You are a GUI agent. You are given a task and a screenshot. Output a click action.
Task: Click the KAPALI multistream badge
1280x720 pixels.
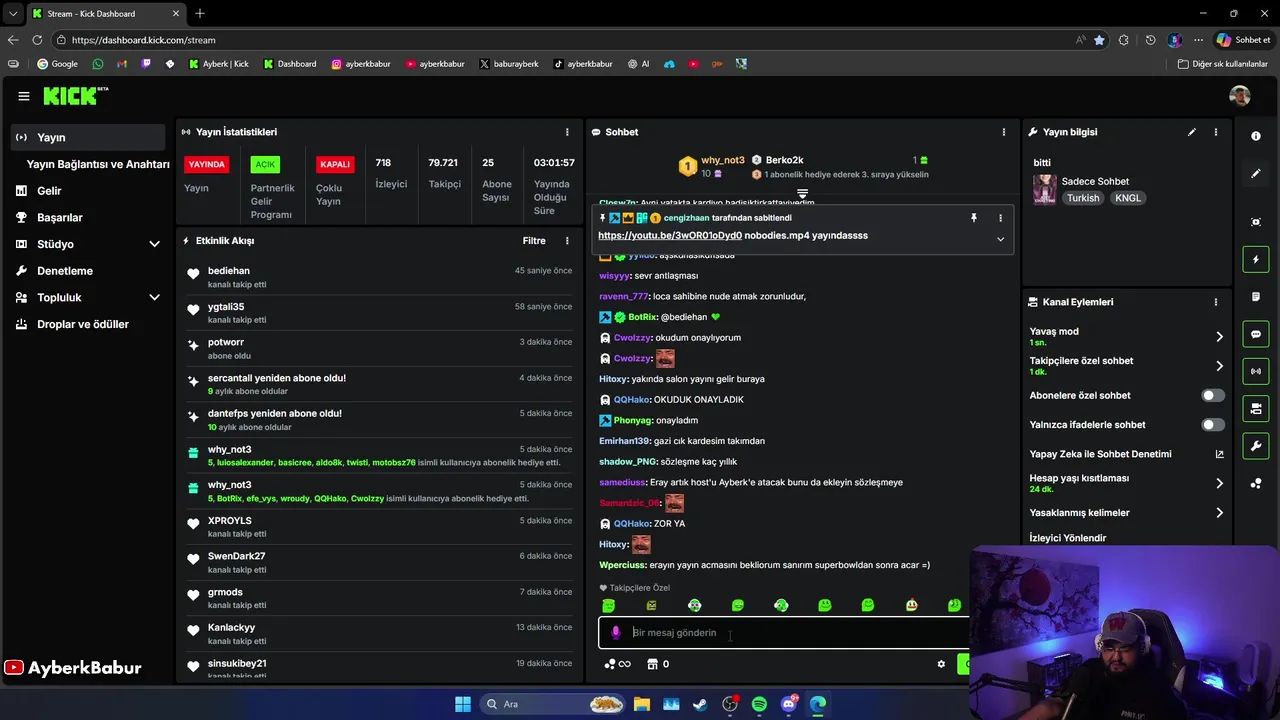[335, 164]
